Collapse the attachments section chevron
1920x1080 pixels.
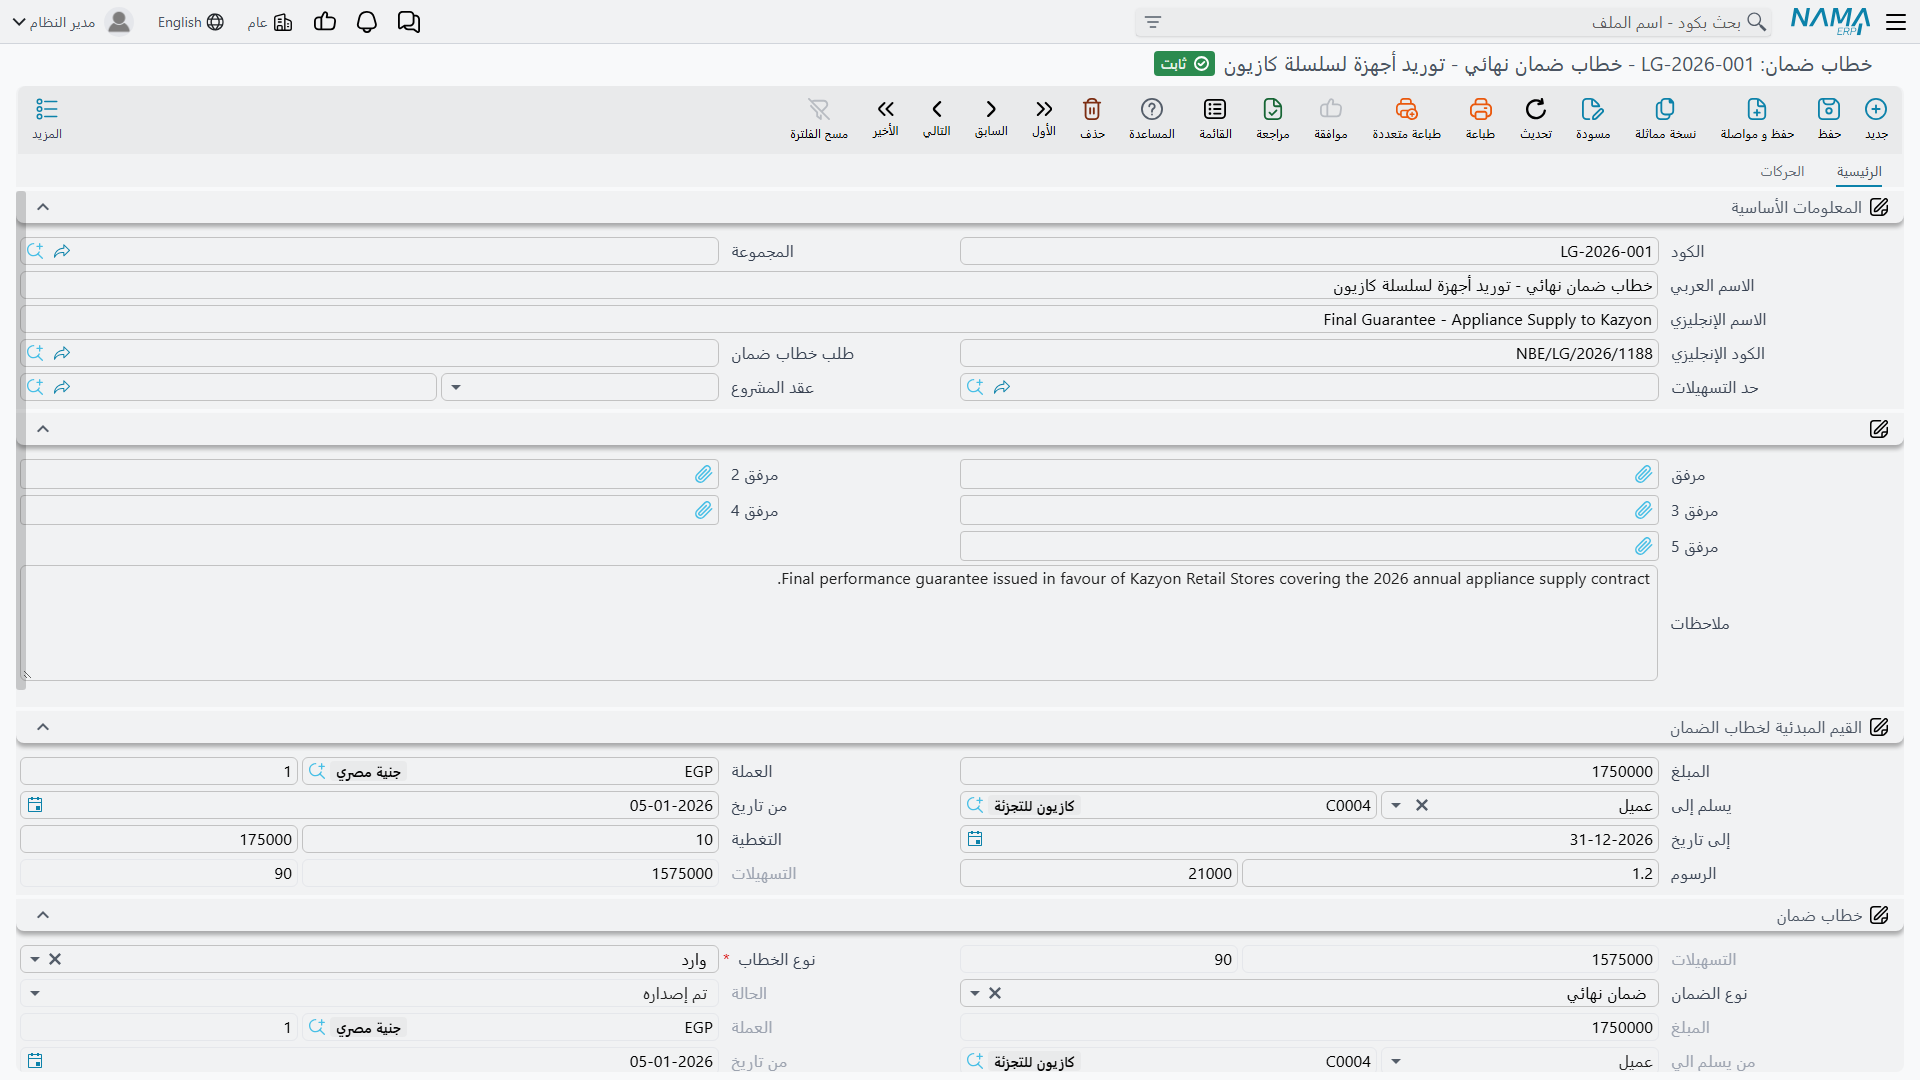(x=43, y=429)
